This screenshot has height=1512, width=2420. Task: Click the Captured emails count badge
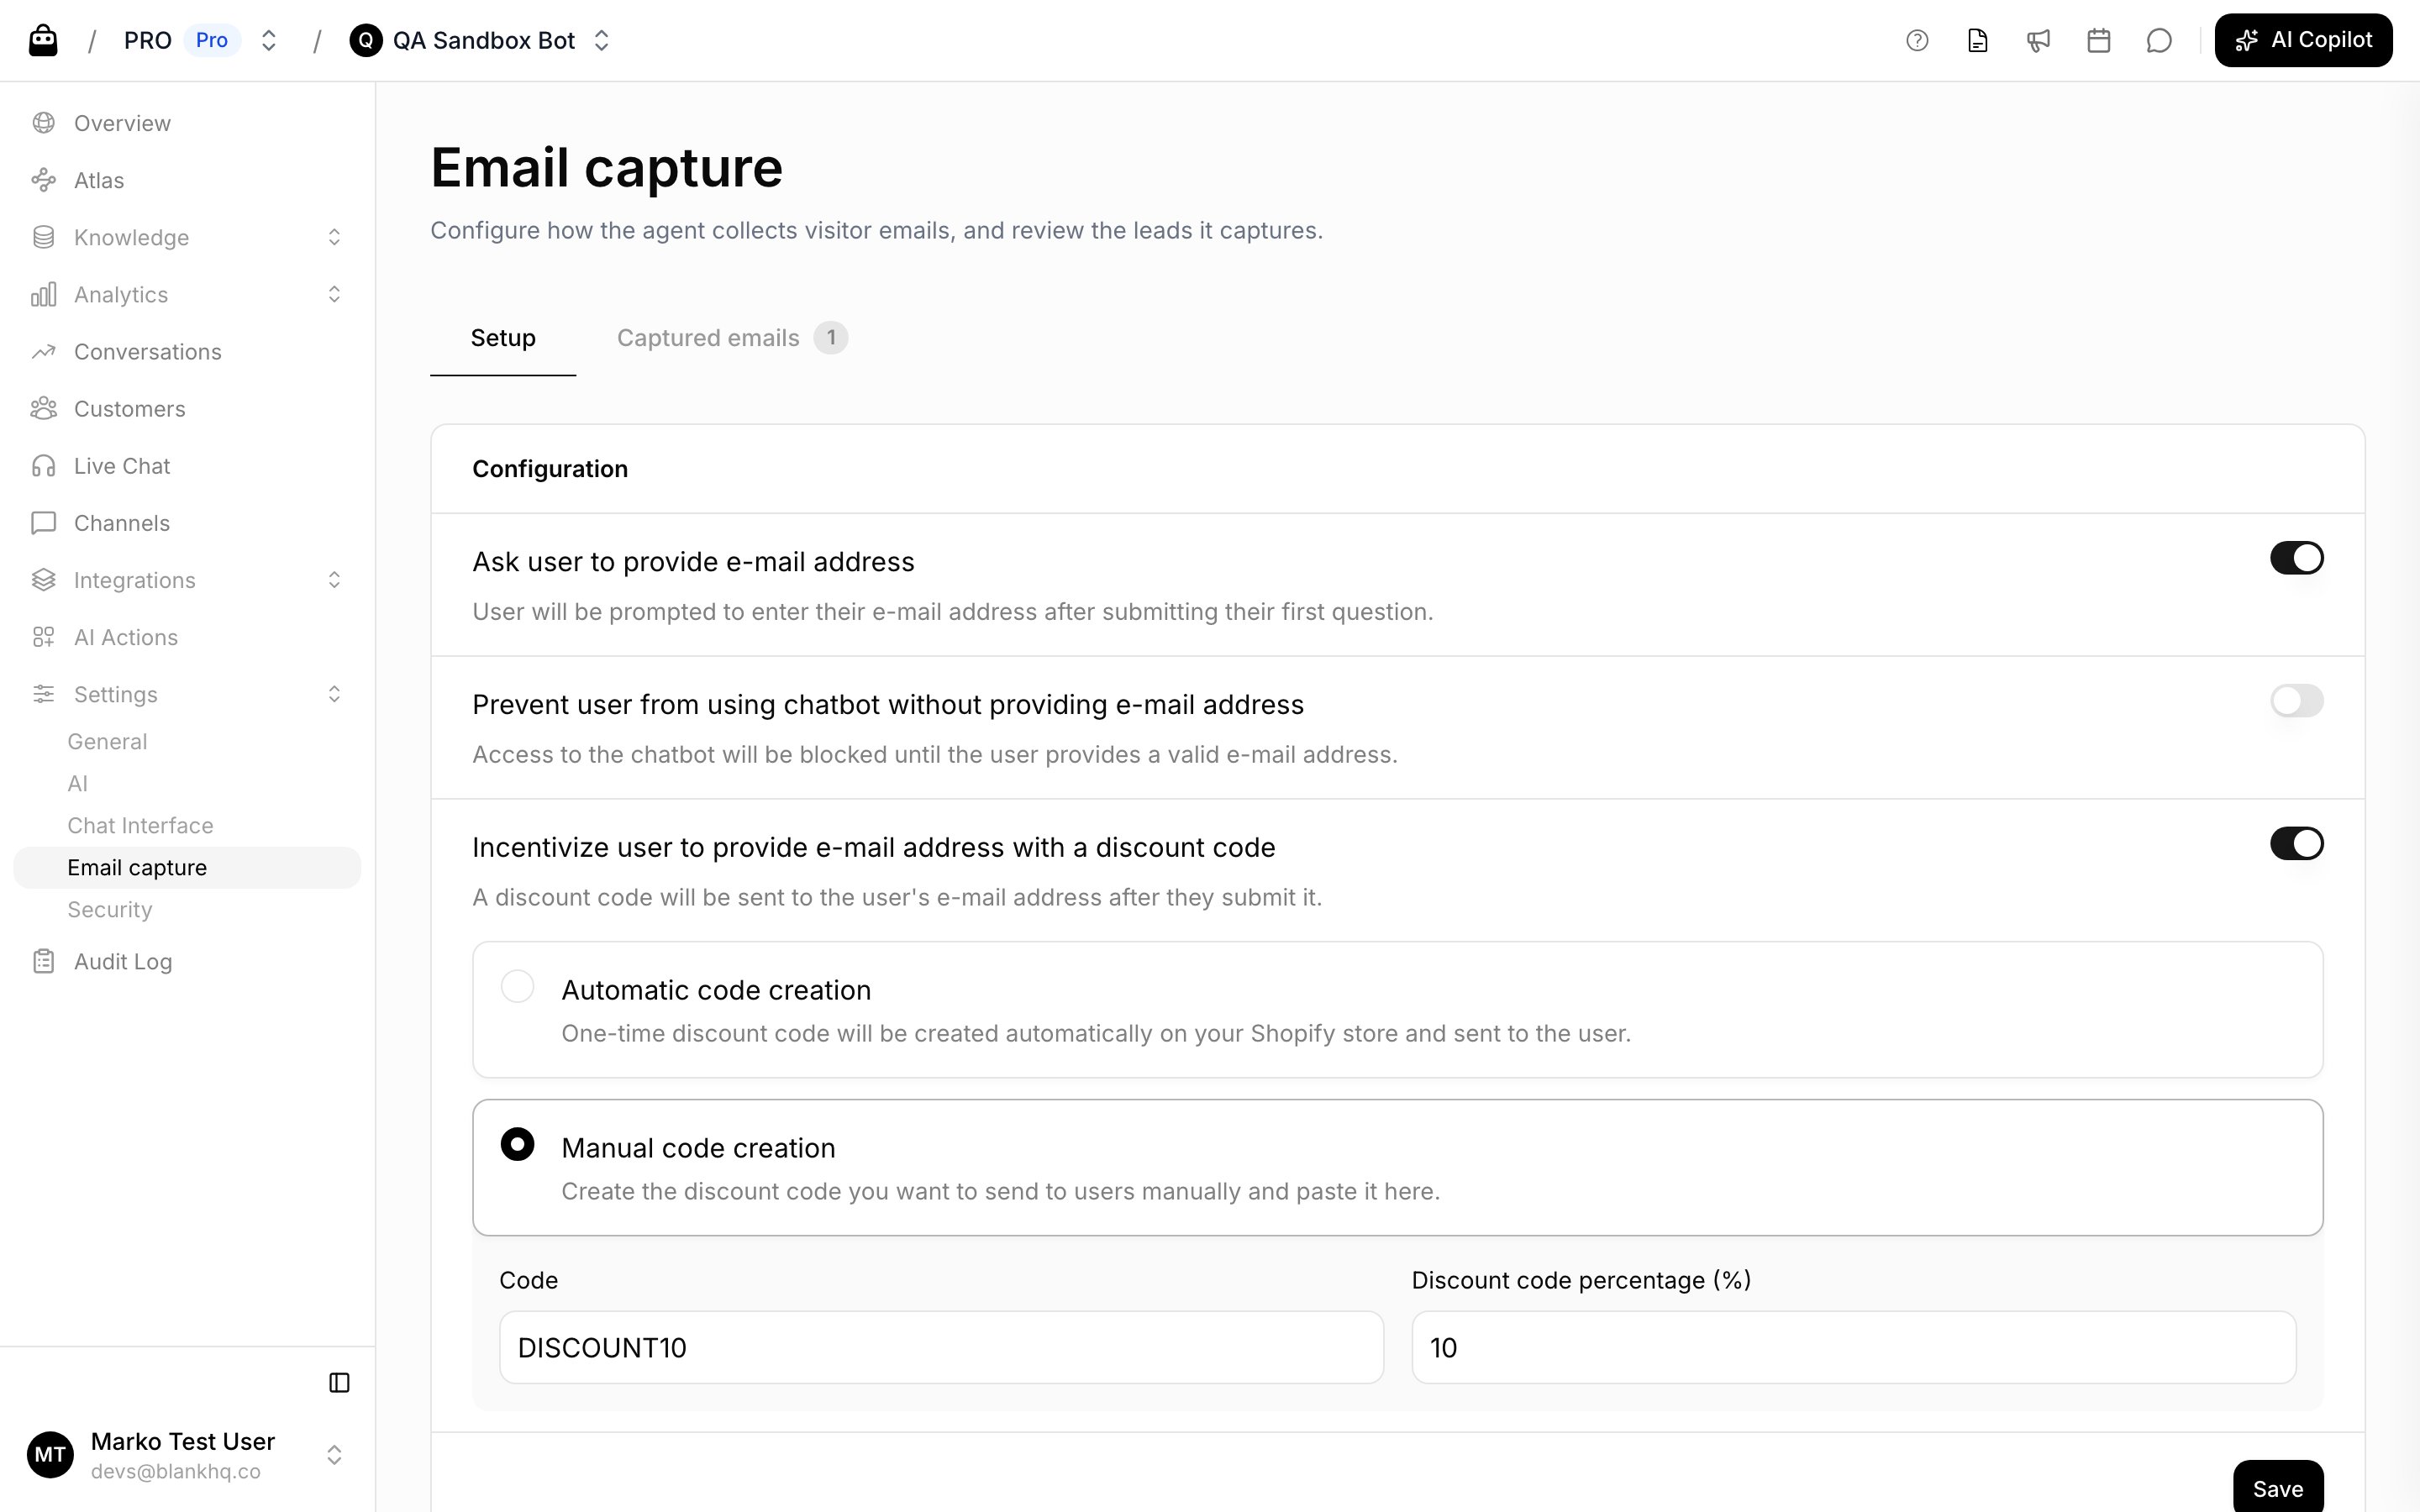point(830,338)
